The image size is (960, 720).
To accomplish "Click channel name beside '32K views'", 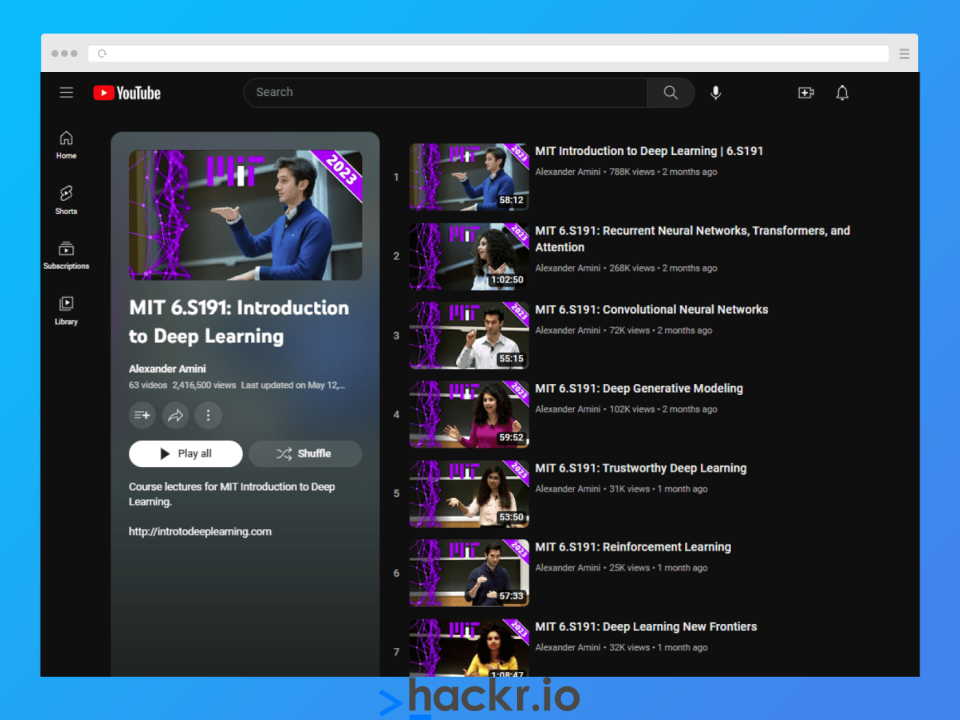I will coord(568,648).
